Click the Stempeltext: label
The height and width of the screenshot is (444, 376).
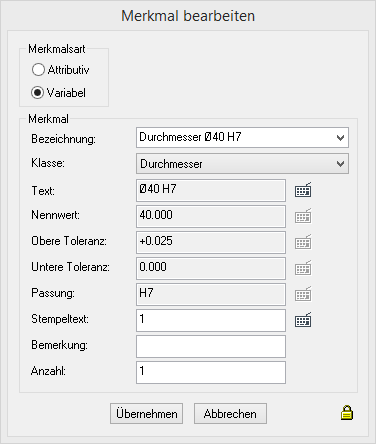click(60, 319)
